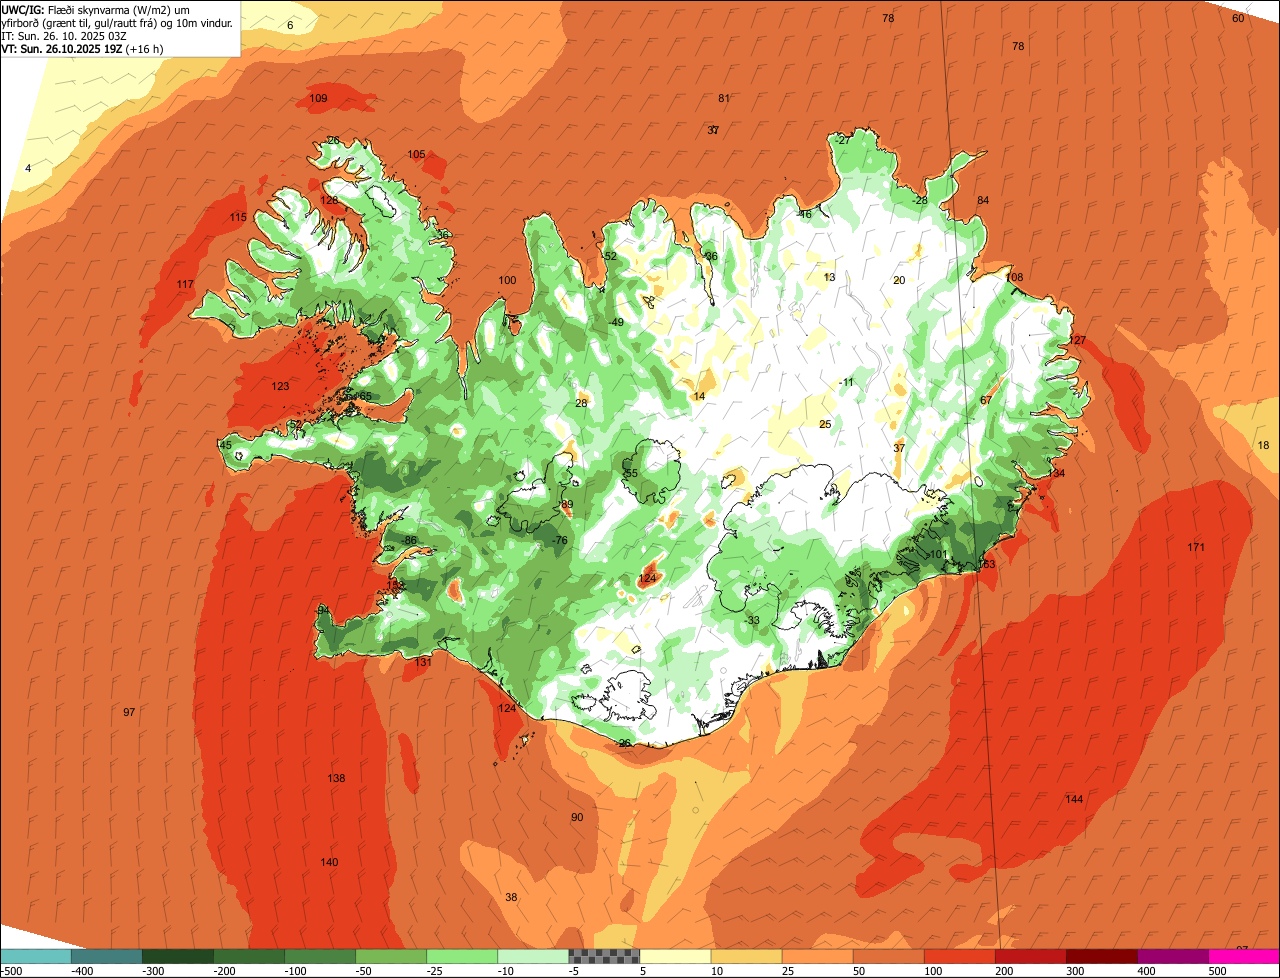The width and height of the screenshot is (1280, 978).
Task: Click the map value '97' west of Iceland
Action: (129, 712)
